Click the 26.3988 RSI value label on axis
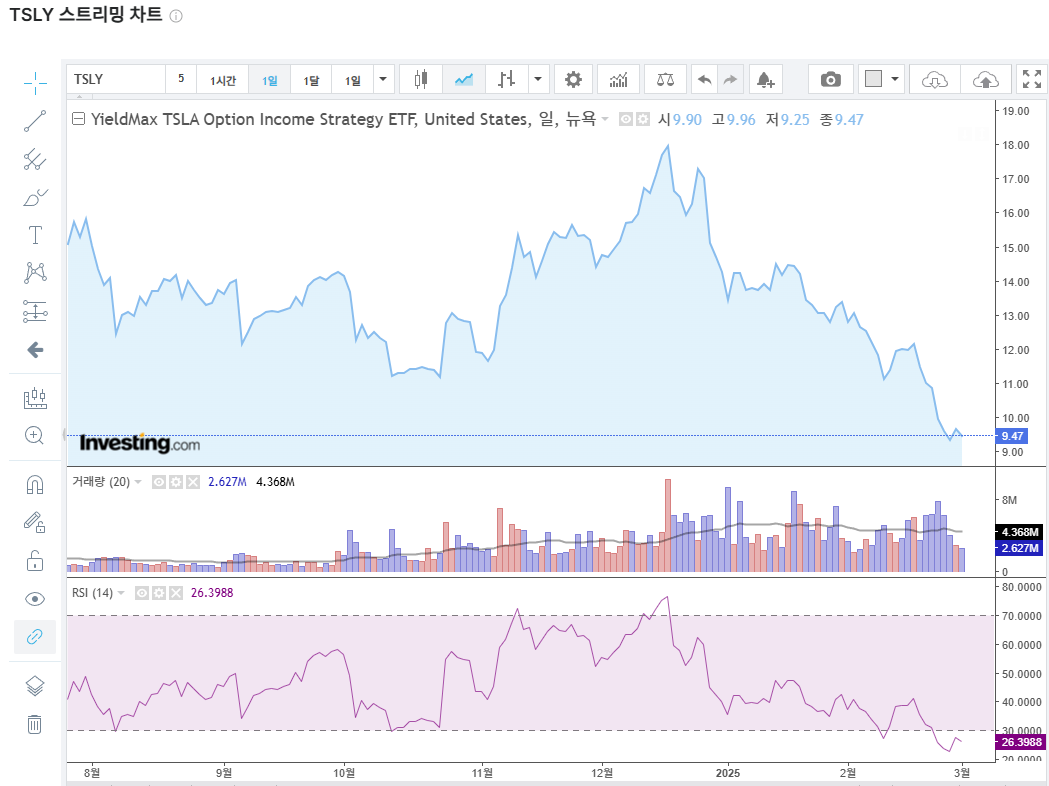This screenshot has width=1049, height=786. click(1020, 742)
